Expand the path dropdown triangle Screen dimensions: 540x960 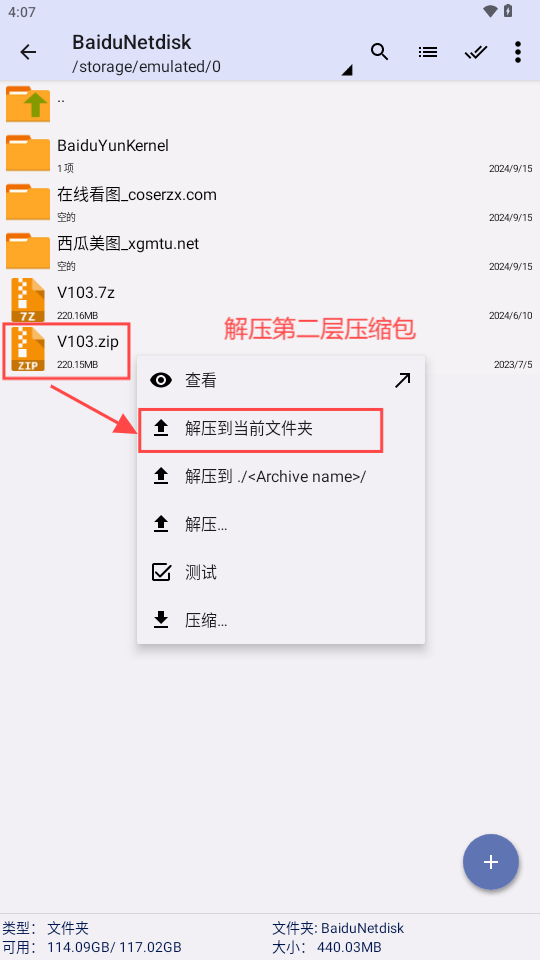[347, 70]
